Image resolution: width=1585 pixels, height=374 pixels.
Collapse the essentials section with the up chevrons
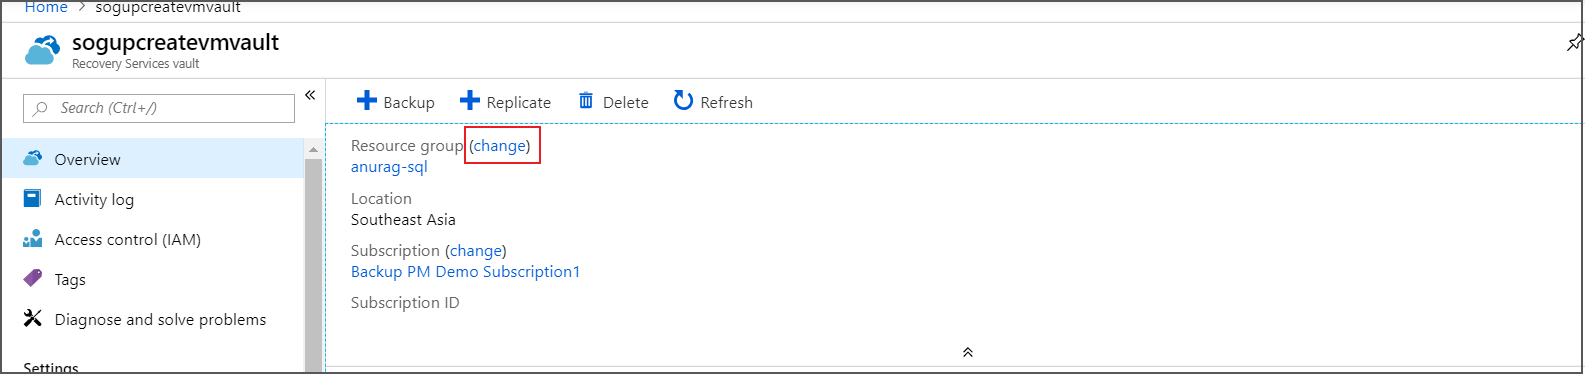click(x=968, y=352)
